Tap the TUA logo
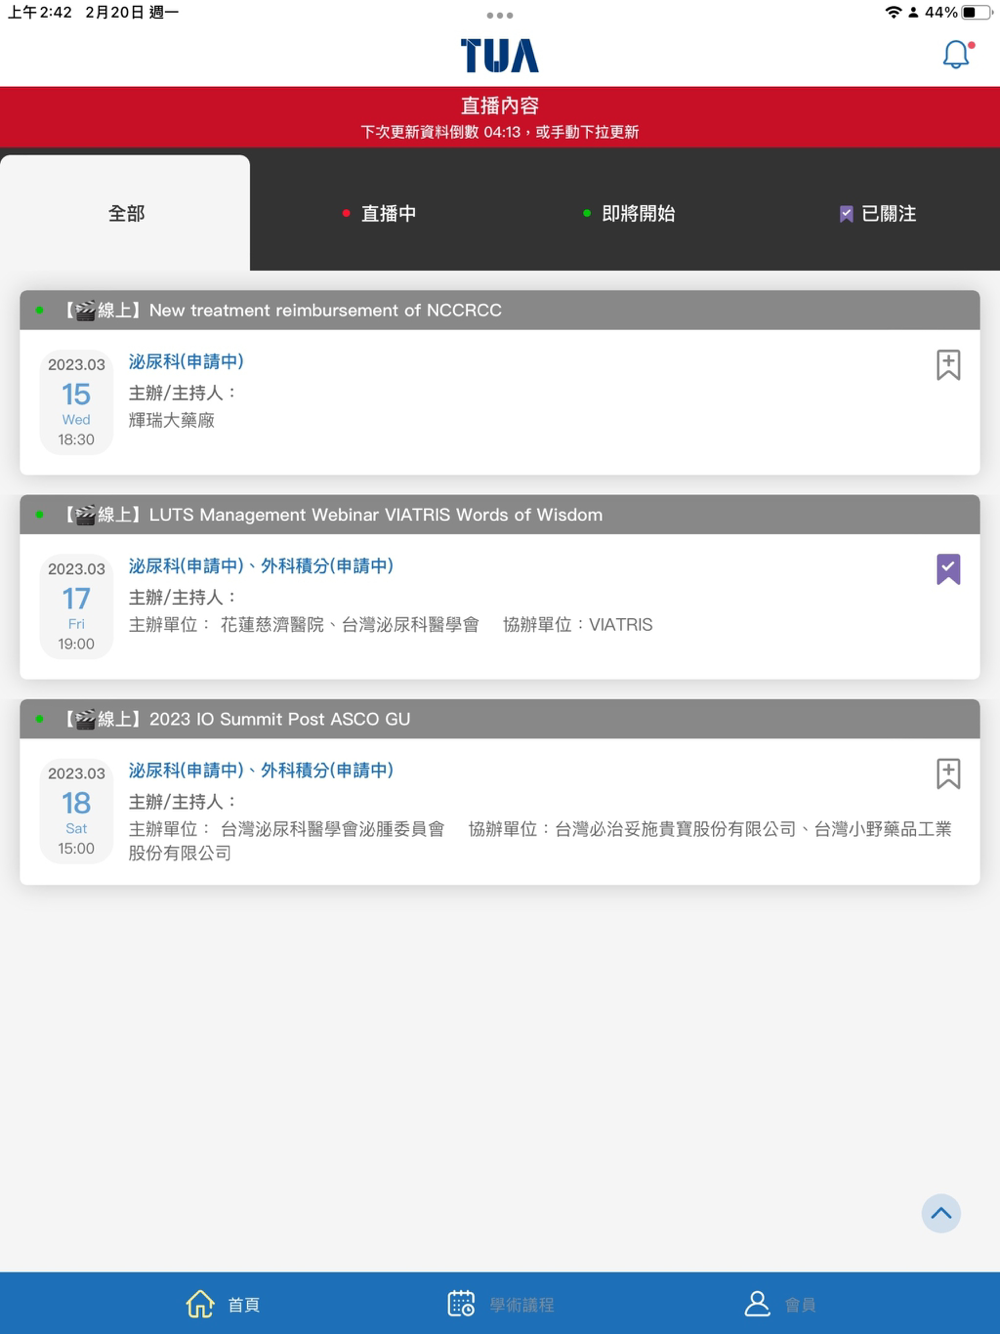The image size is (1000, 1334). [500, 56]
